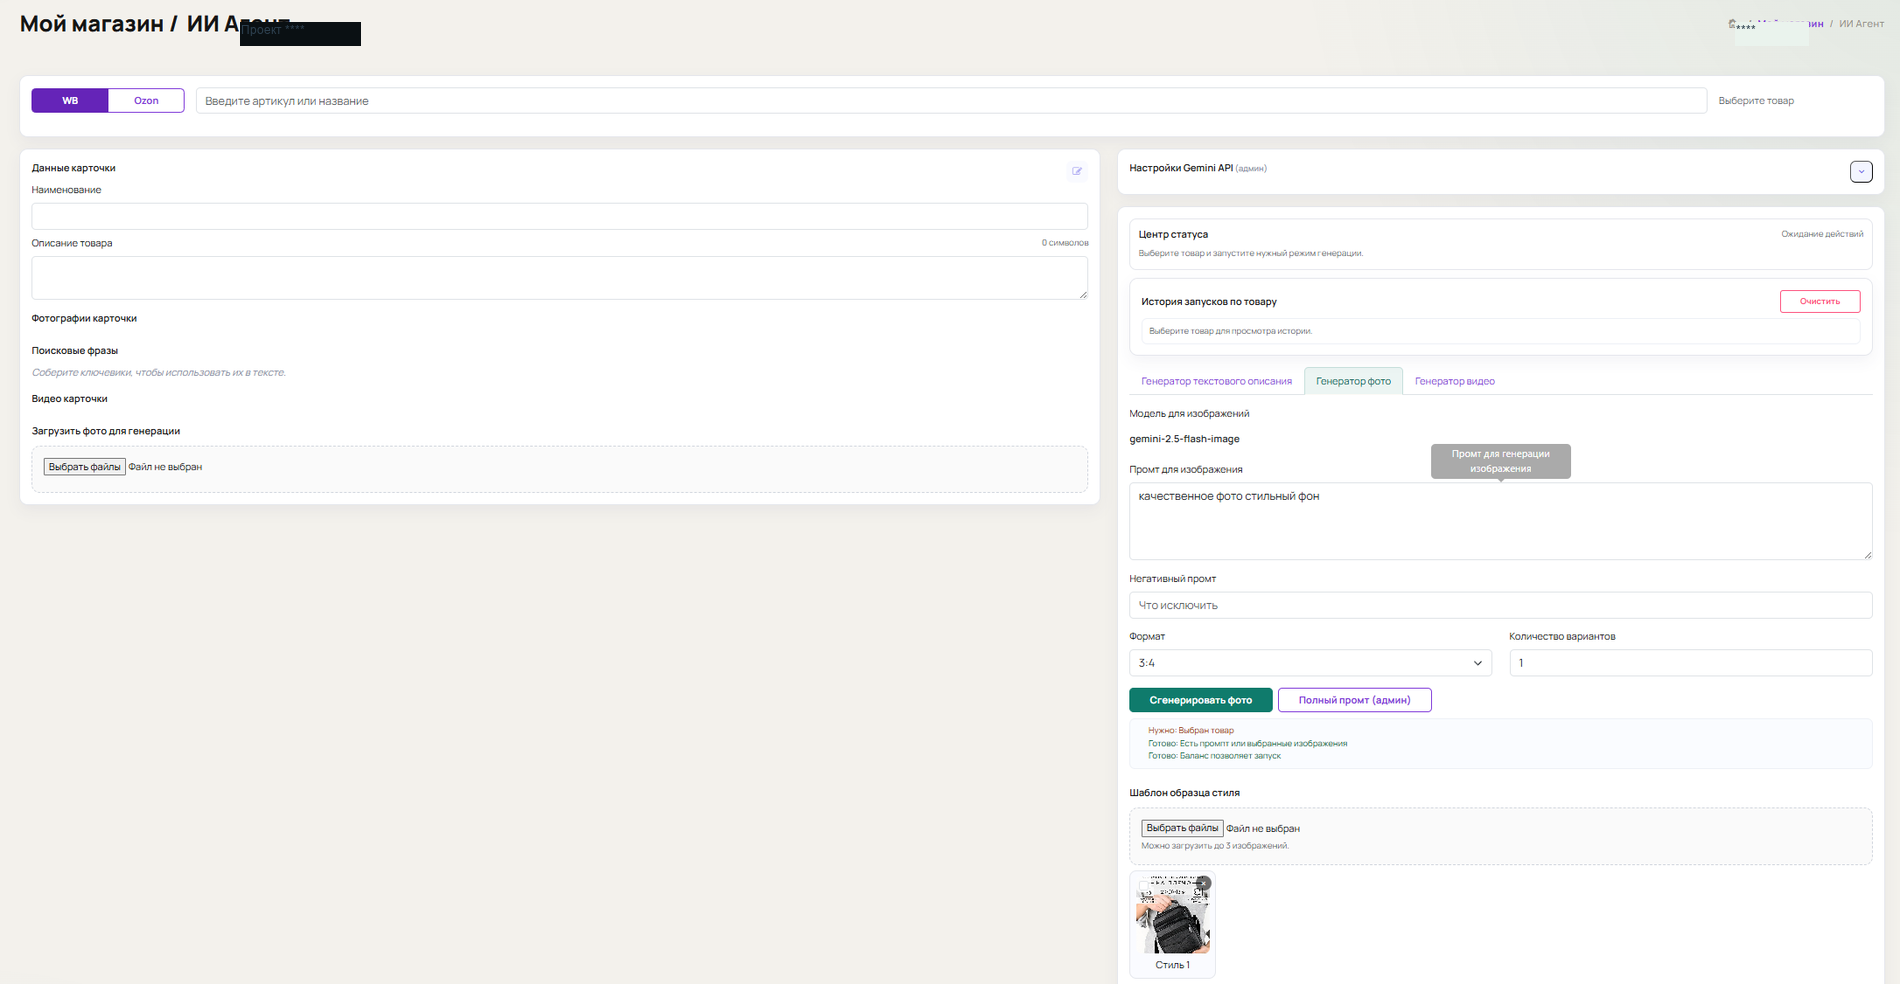Expand the Настройки Gemini API panel
Screen dimensions: 1900x984
(1860, 172)
